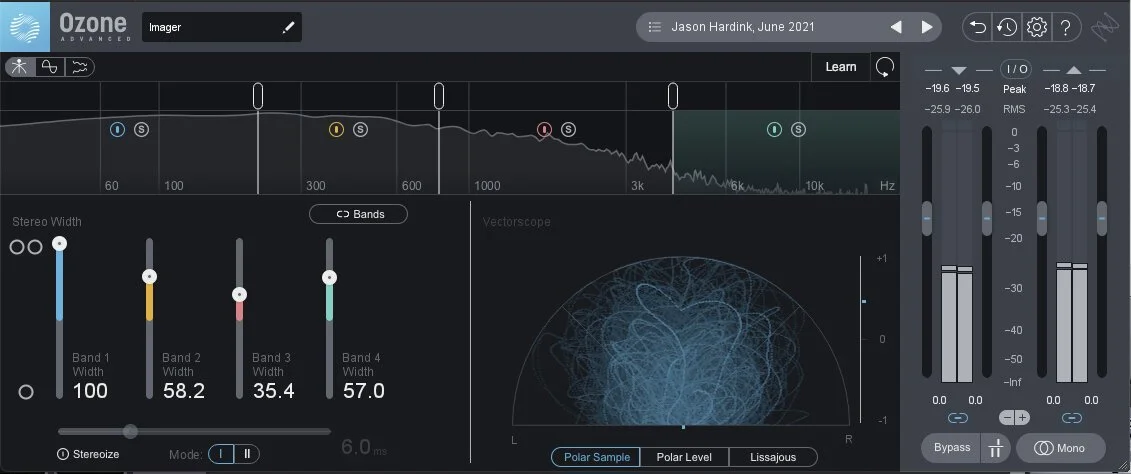Enable Stereoize power toggle
1131x474 pixels.
[63, 455]
